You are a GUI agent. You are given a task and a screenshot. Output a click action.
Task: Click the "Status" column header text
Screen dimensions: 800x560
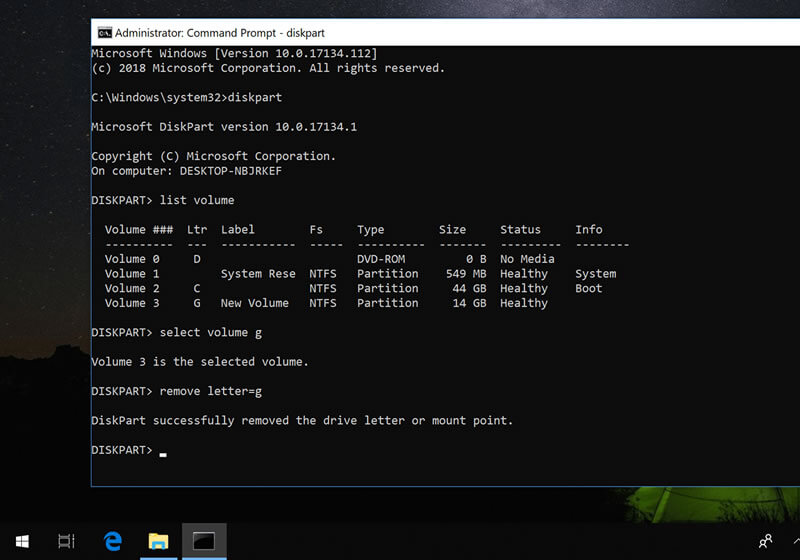[x=520, y=230]
